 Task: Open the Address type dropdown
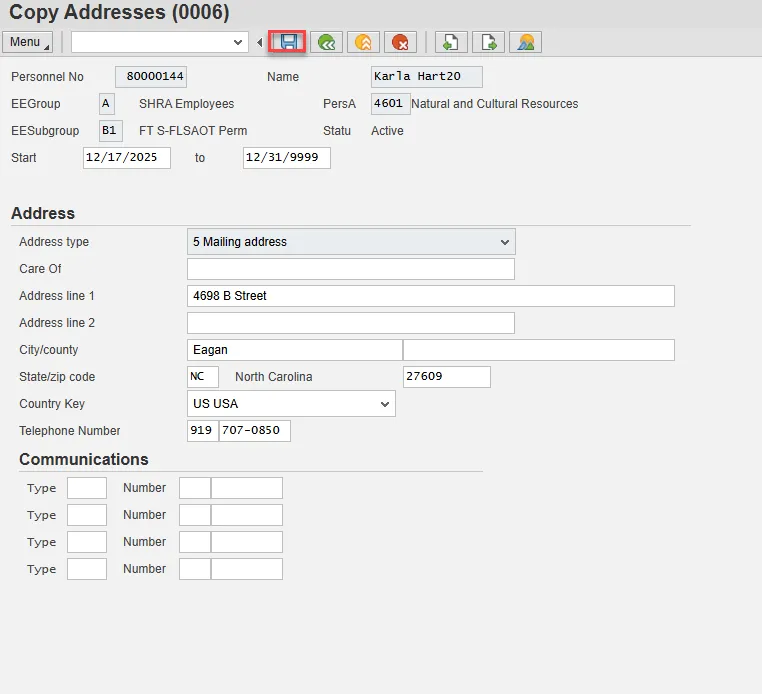coord(351,242)
